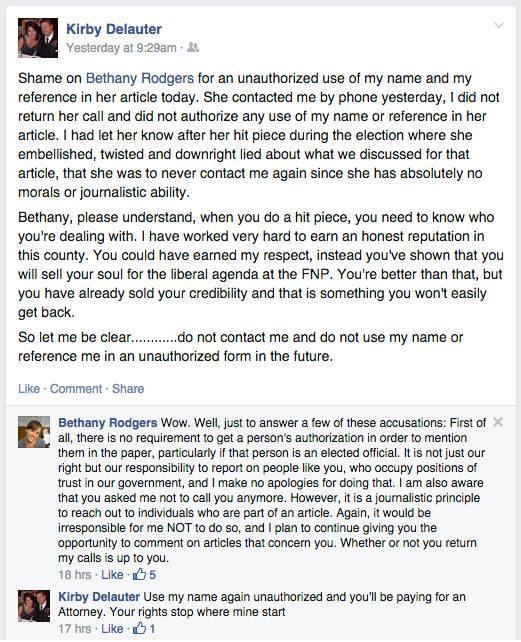The image size is (521, 642).
Task: Open the post options chevron menu
Action: 498,25
